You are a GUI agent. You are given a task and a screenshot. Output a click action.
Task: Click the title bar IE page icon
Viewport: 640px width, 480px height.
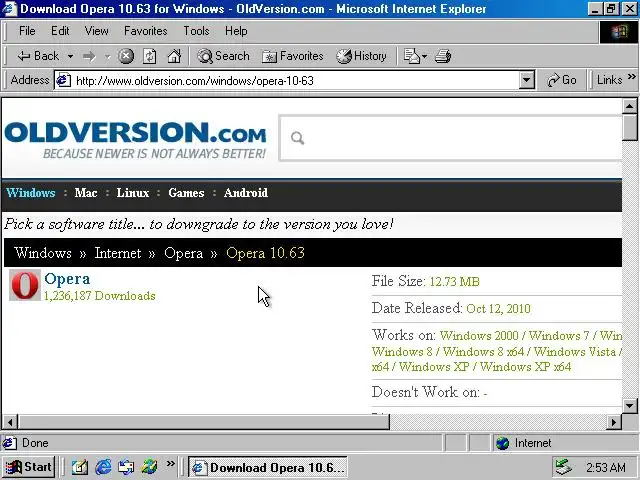tap(9, 9)
